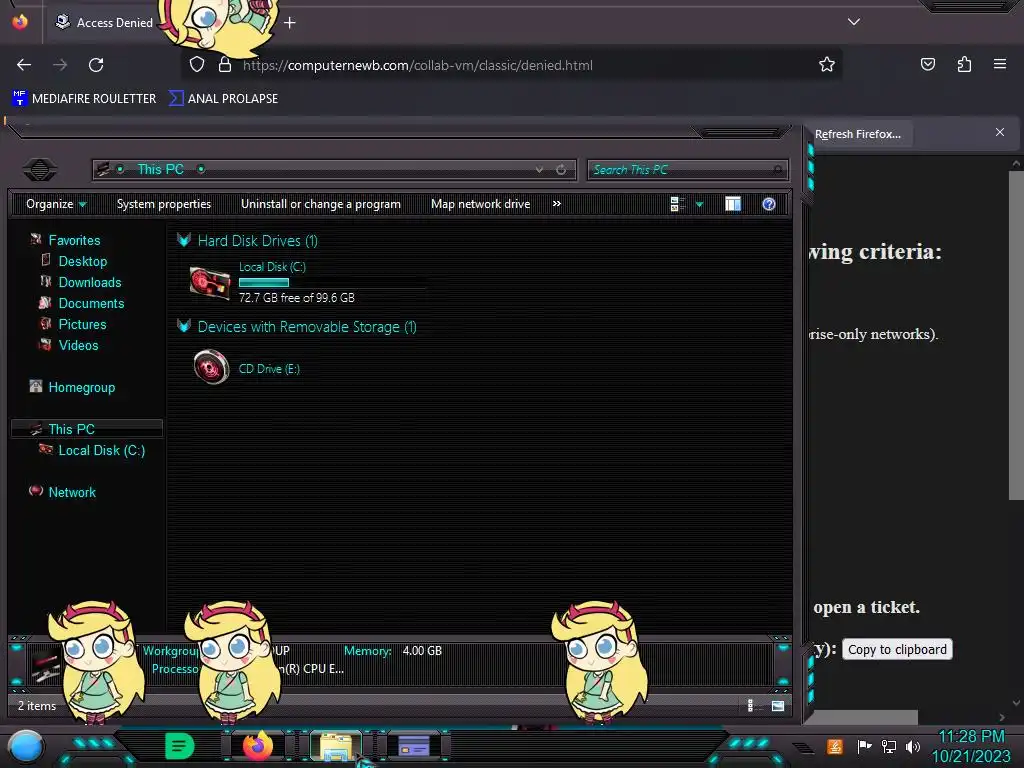Open System properties from toolbar
Viewport: 1024px width, 768px height.
[x=164, y=204]
